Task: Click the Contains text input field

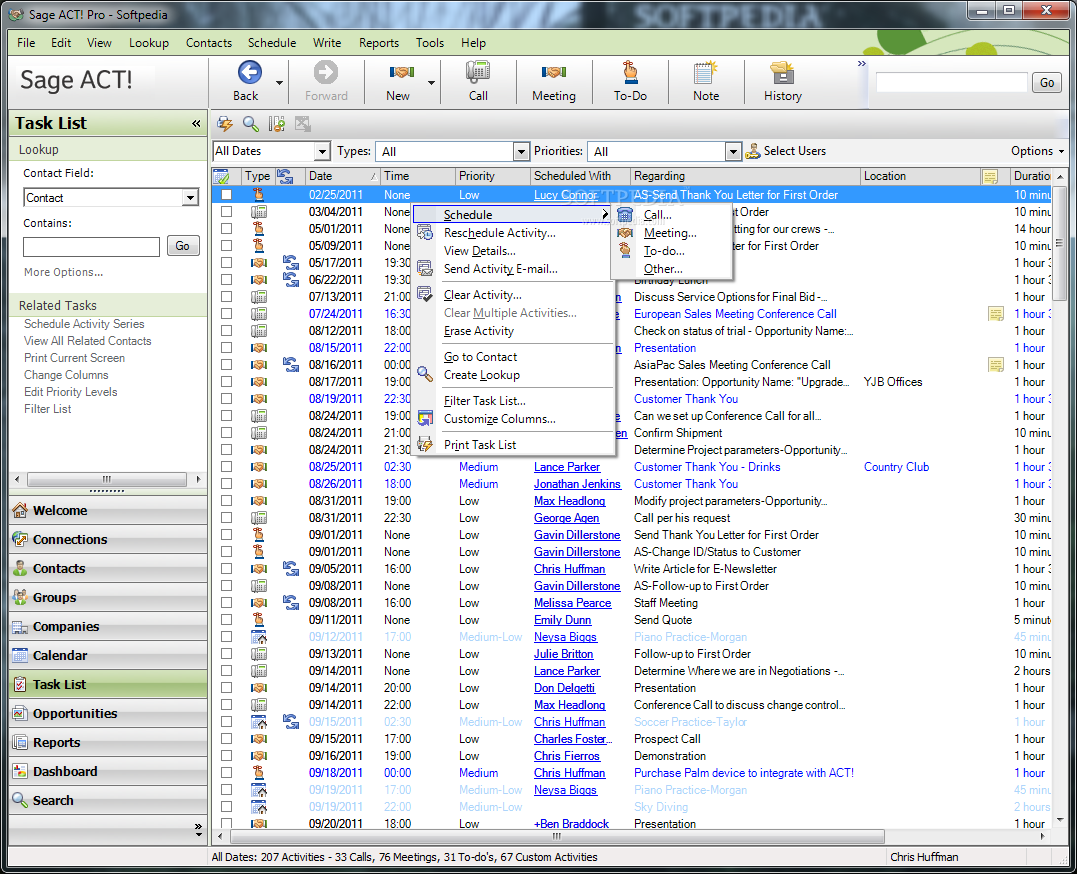Action: point(91,246)
